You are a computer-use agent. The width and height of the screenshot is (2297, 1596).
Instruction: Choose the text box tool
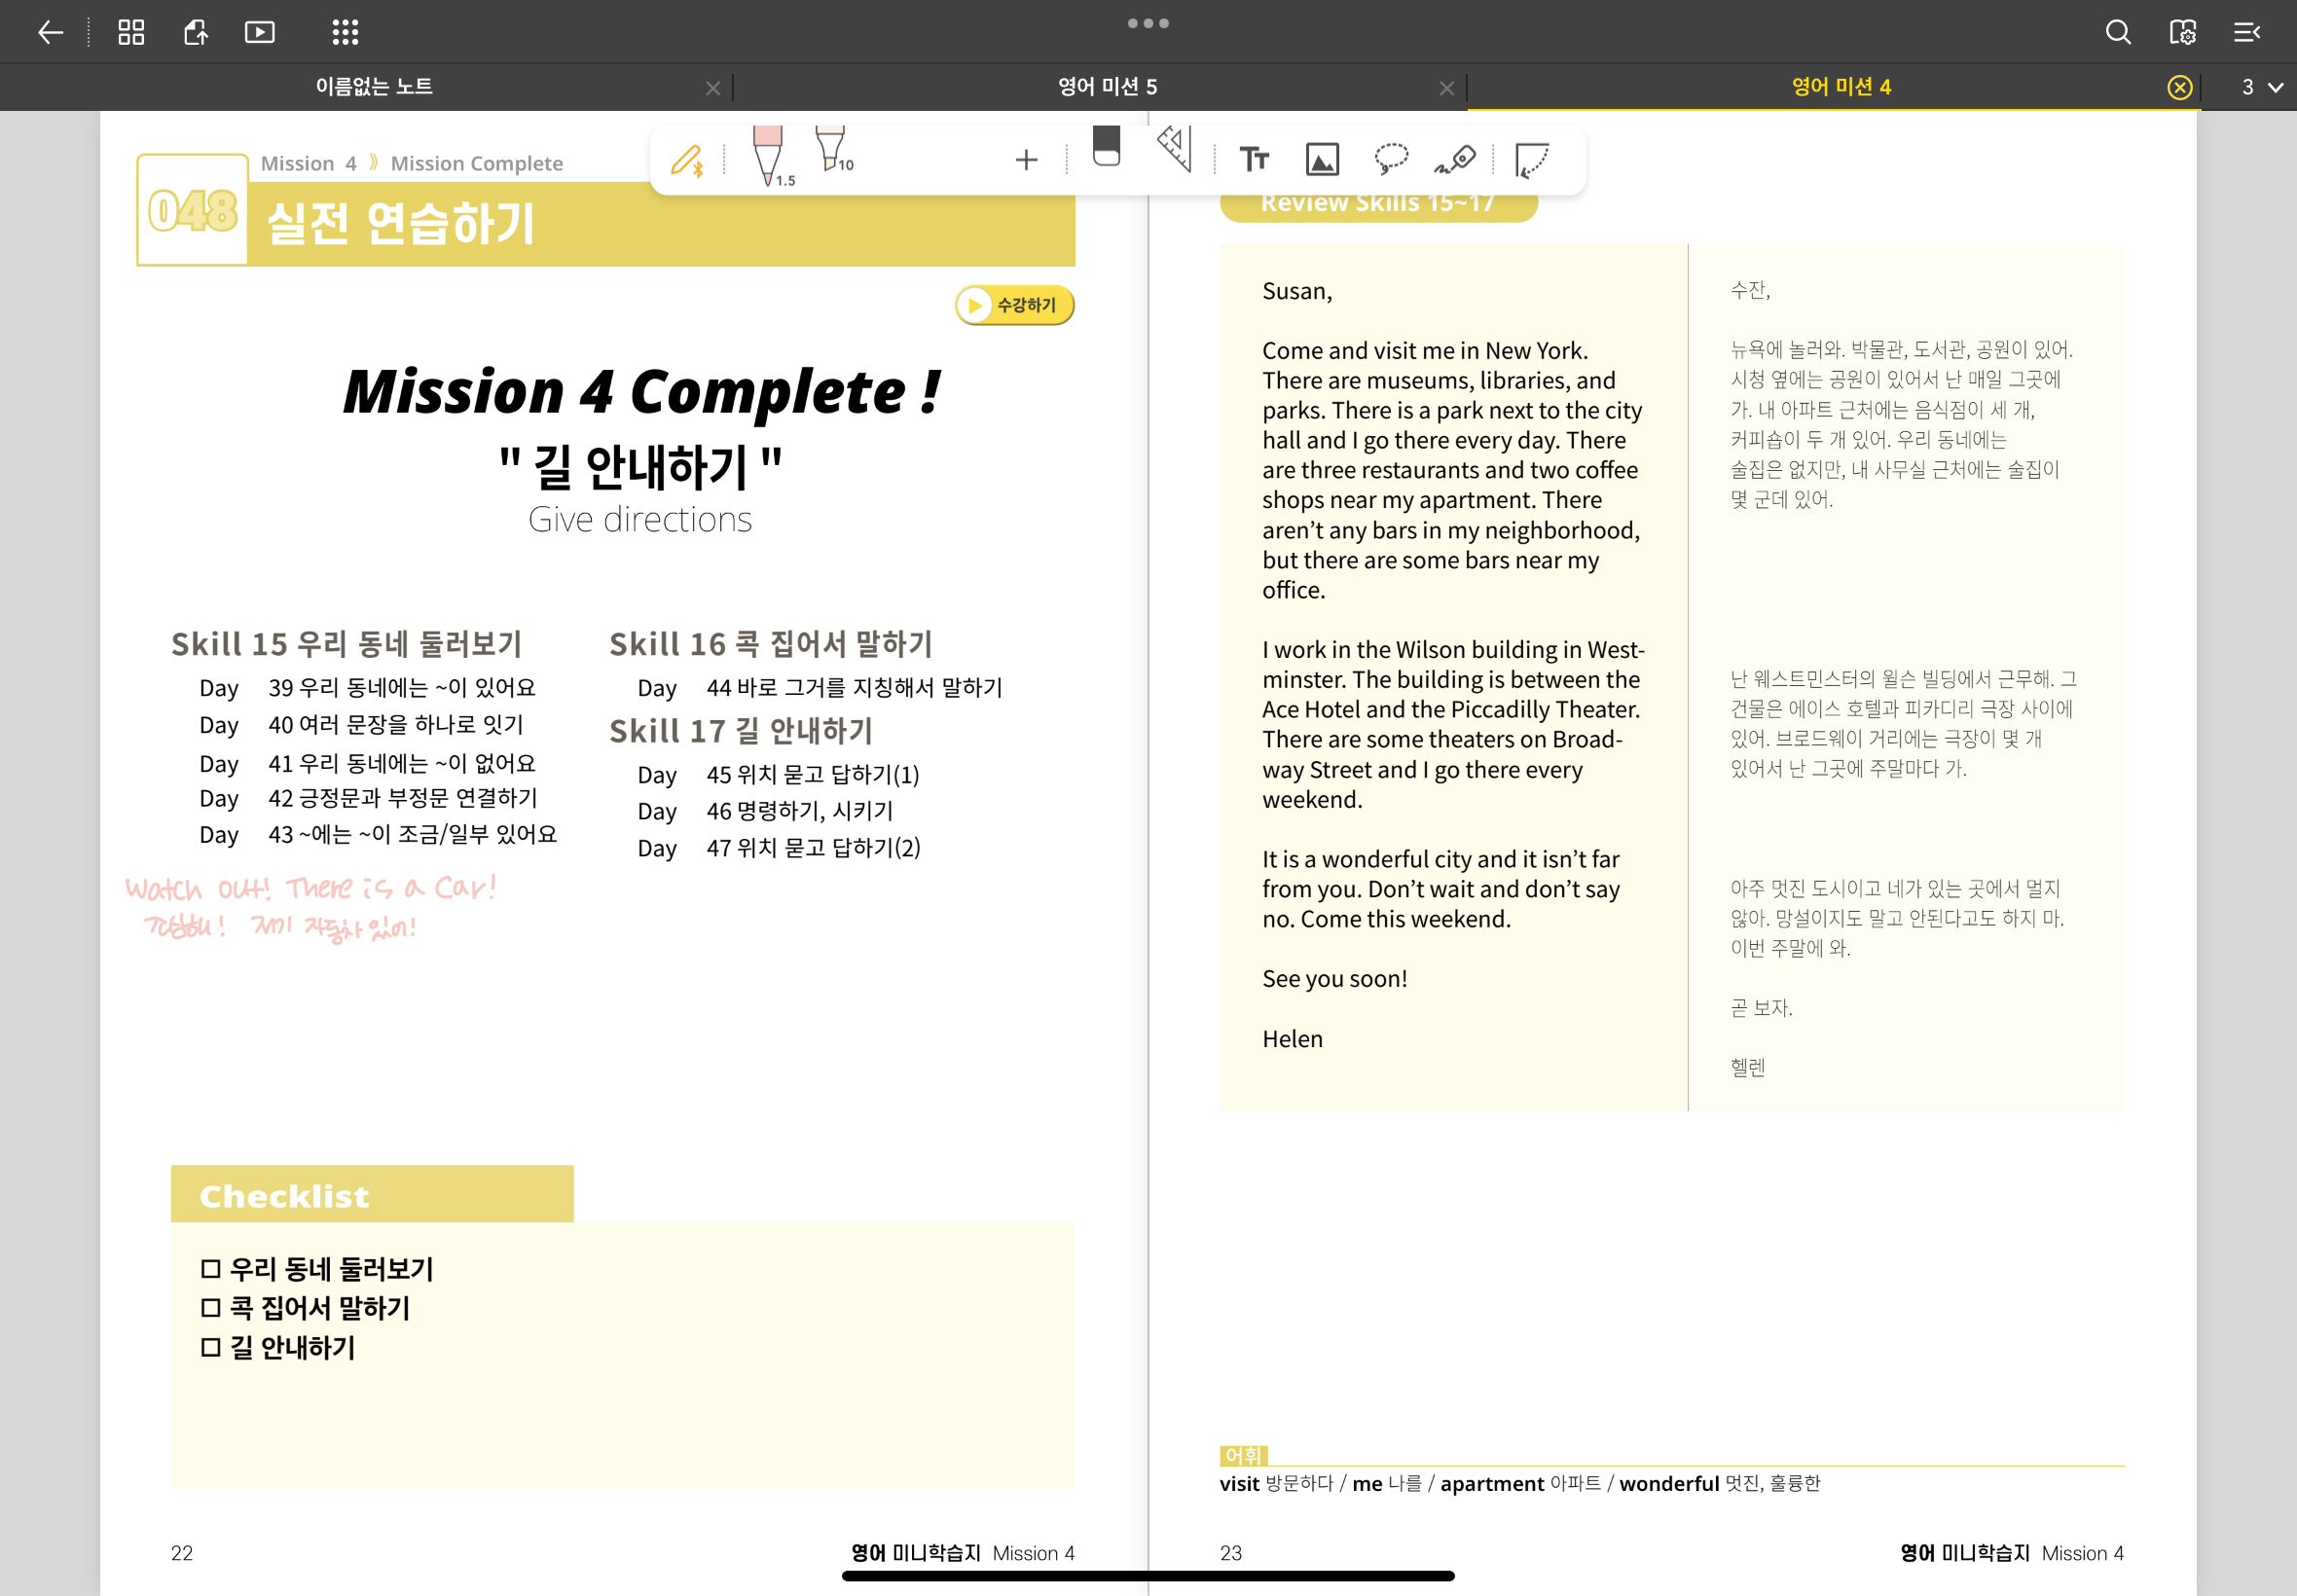[1254, 159]
